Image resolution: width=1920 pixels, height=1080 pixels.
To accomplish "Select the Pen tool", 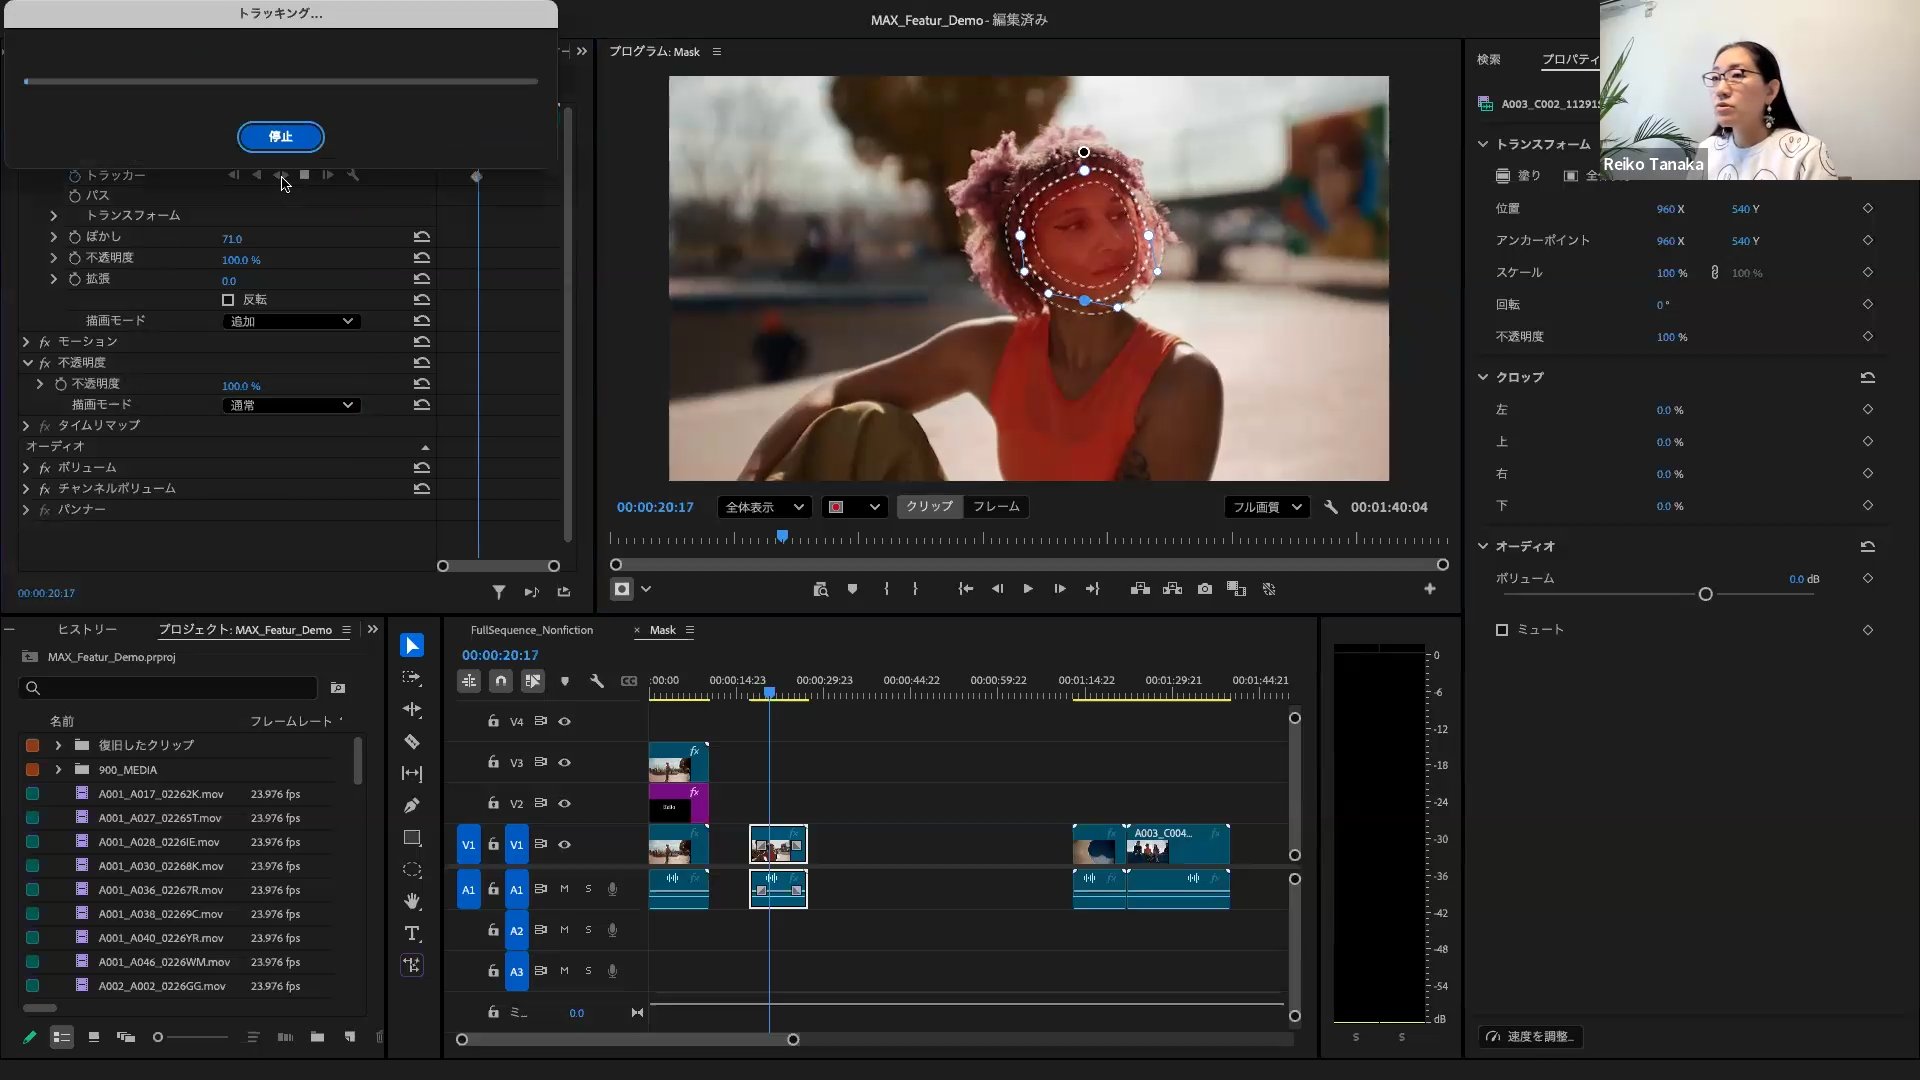I will pyautogui.click(x=412, y=805).
